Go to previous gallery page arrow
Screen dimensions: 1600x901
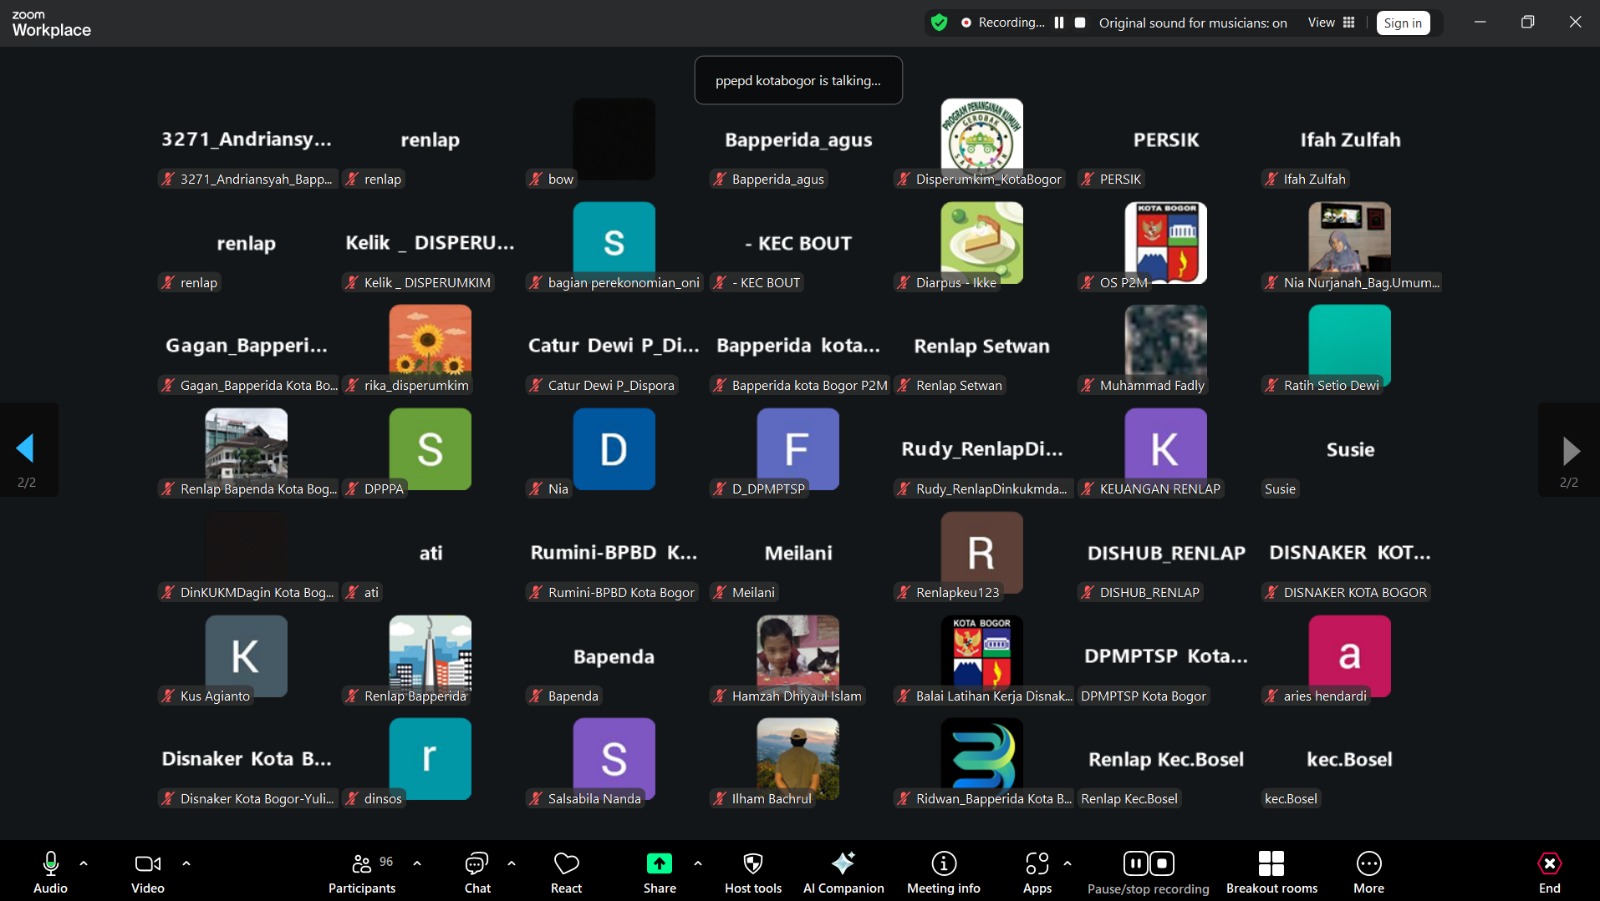click(x=26, y=449)
